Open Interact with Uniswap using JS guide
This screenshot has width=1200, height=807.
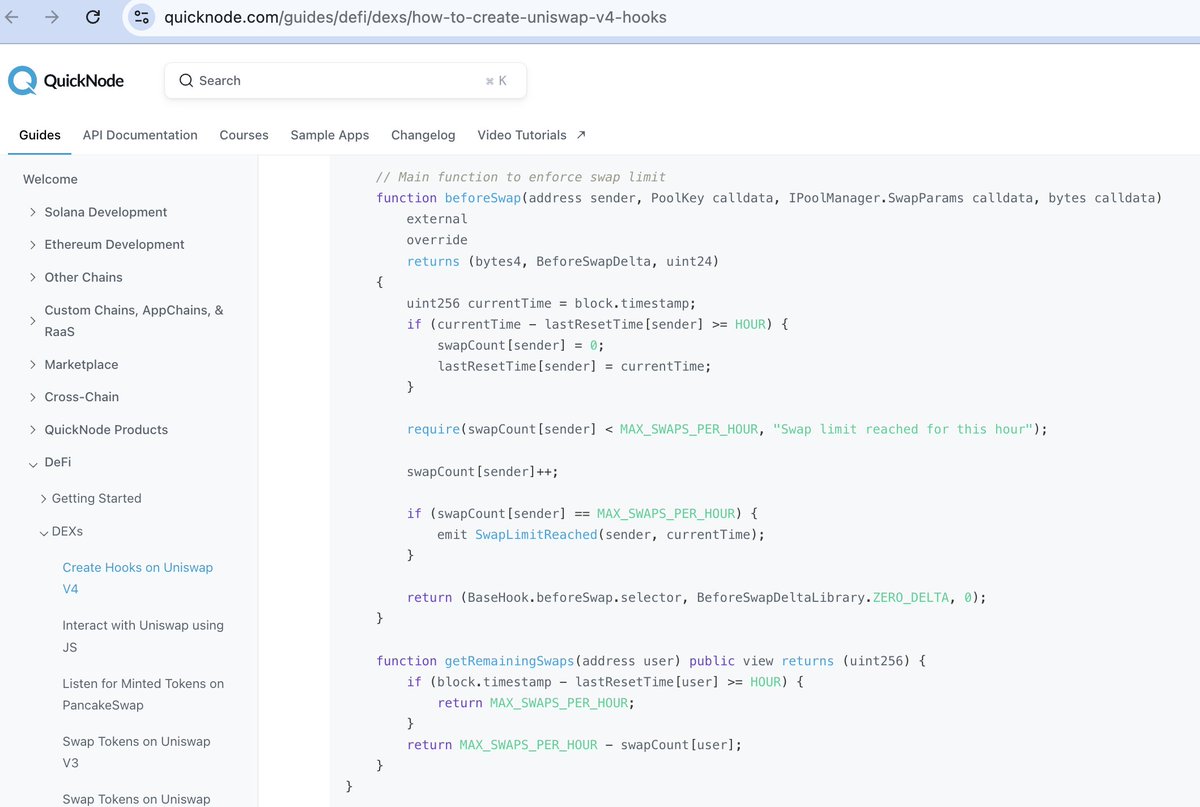click(x=143, y=636)
